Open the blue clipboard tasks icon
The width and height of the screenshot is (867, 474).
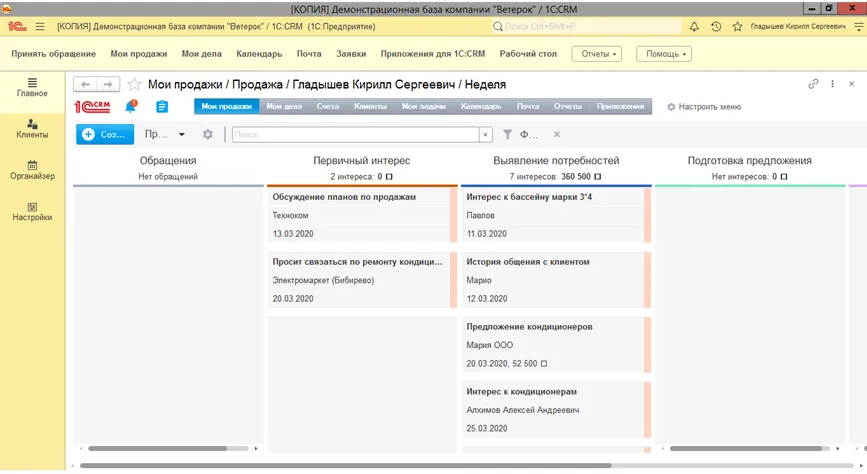point(162,106)
